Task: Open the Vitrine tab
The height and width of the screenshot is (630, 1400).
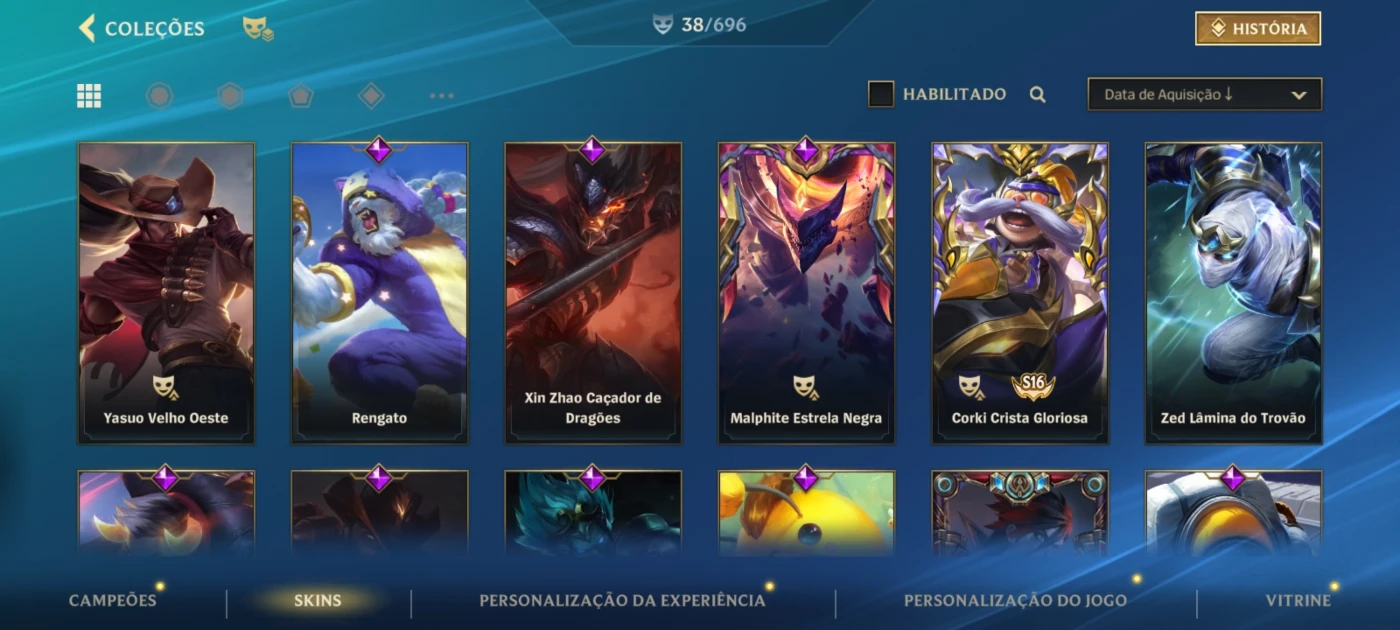Action: [1298, 601]
